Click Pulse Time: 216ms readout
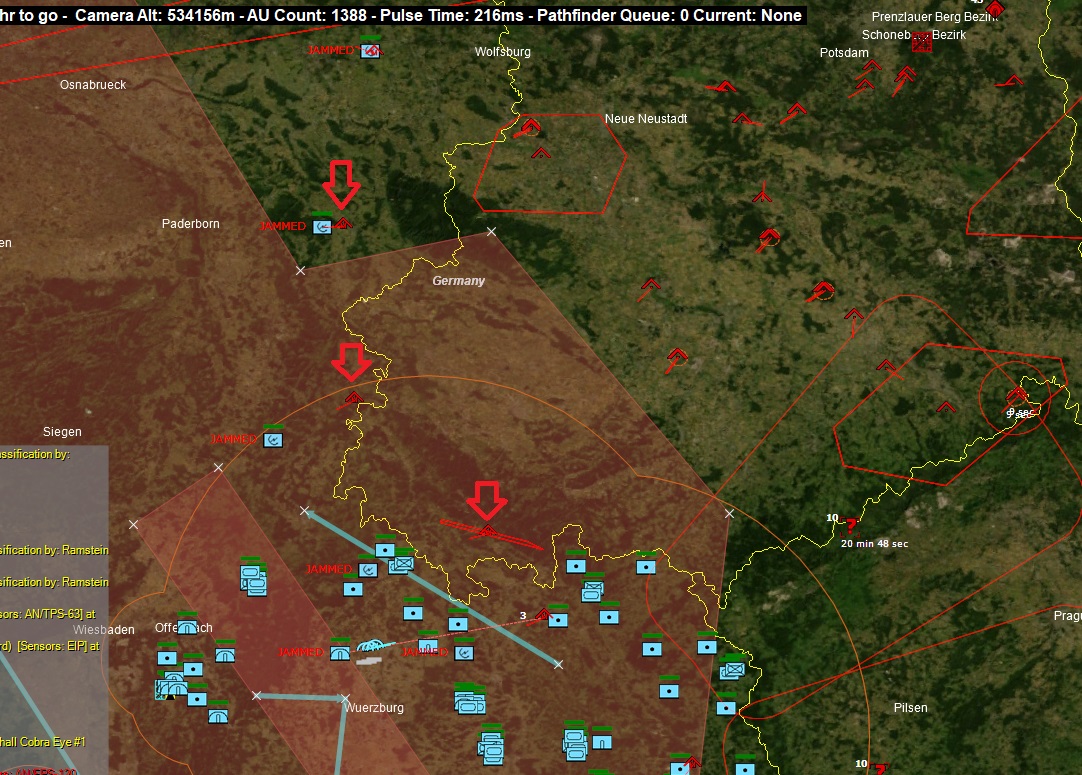The width and height of the screenshot is (1082, 775). (x=452, y=15)
